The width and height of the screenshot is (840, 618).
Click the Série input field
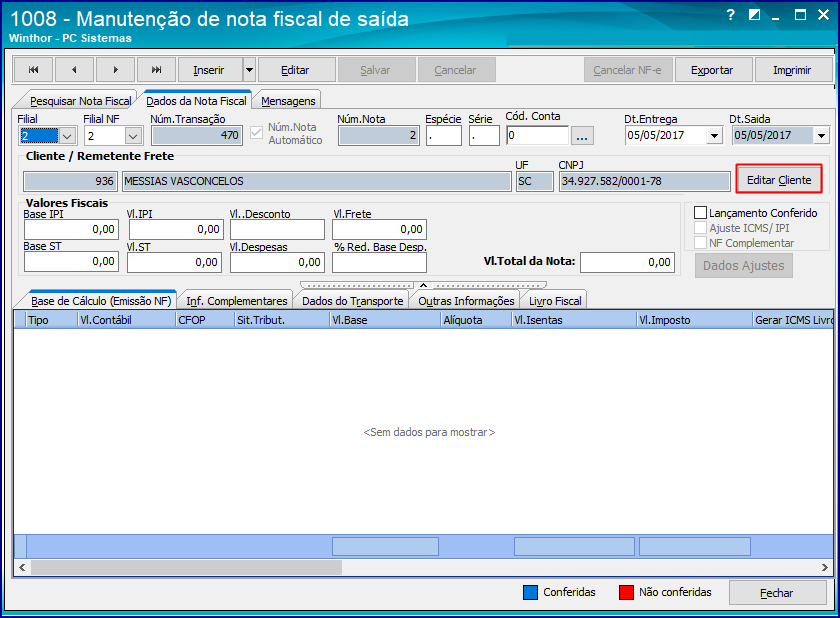tap(484, 135)
